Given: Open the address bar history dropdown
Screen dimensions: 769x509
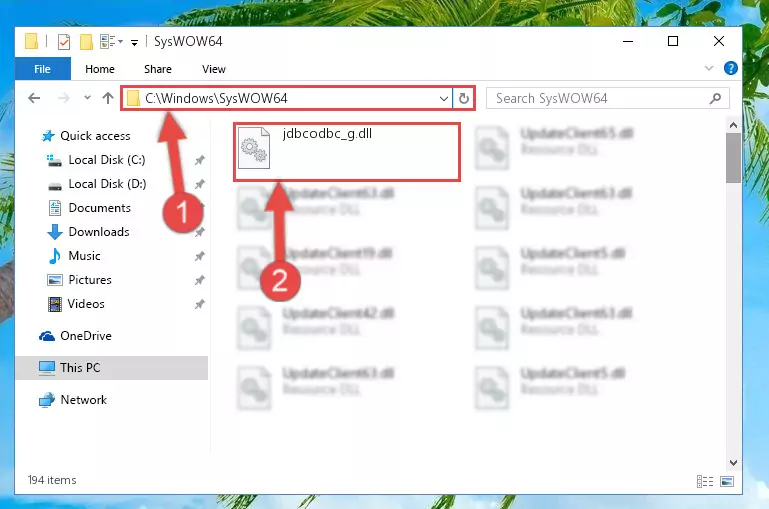Looking at the screenshot, I should pyautogui.click(x=443, y=99).
